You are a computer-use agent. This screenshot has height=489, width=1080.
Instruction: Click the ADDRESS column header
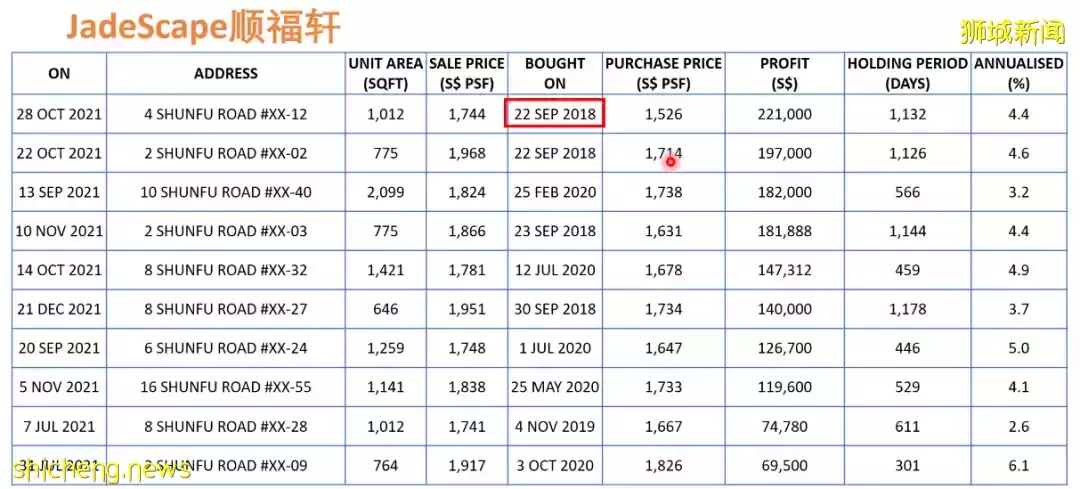pos(226,73)
